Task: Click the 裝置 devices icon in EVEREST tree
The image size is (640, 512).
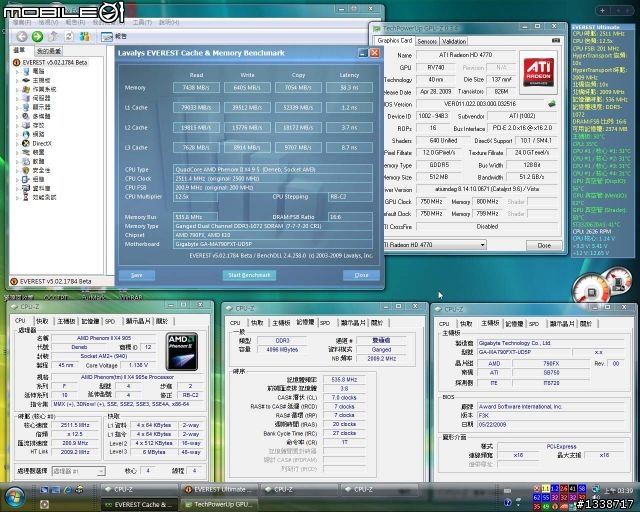Action: 26,152
